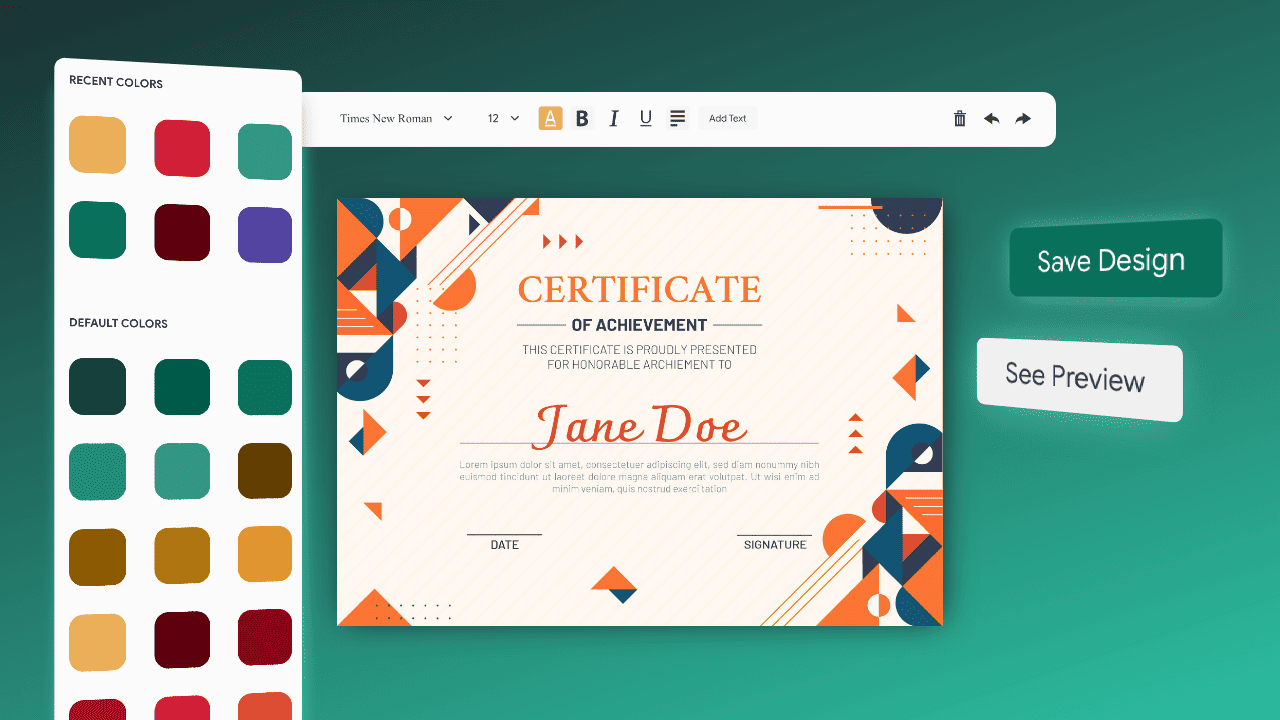Click the text color icon in toolbar
Image resolution: width=1280 pixels, height=720 pixels.
[x=550, y=118]
